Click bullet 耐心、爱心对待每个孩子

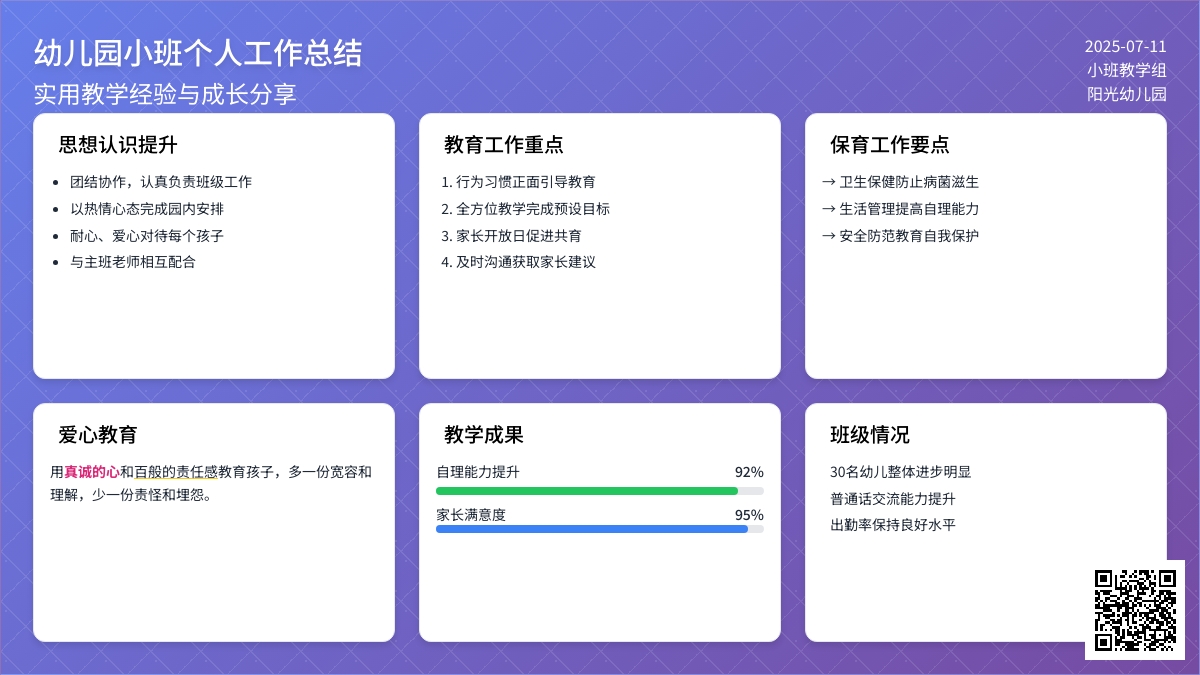(146, 236)
